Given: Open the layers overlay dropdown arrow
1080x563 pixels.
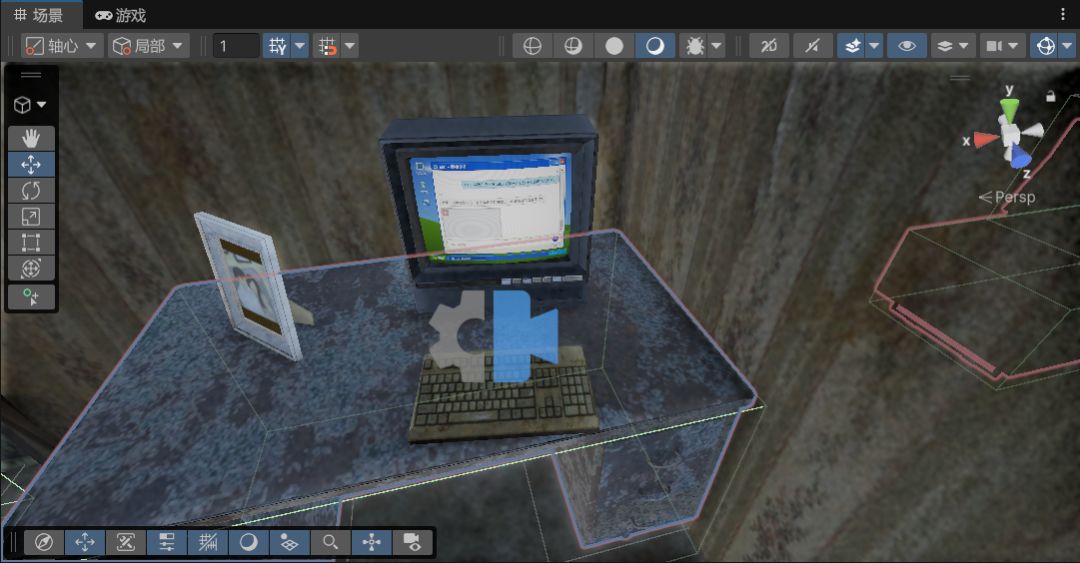Looking at the screenshot, I should click(x=964, y=46).
